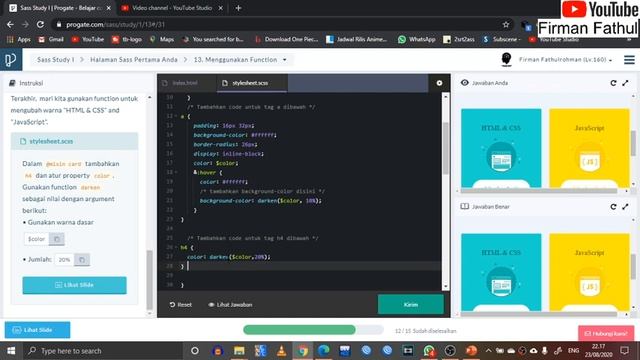The width and height of the screenshot is (640, 360).
Task: Click the editor settings gear icon
Action: (x=439, y=83)
